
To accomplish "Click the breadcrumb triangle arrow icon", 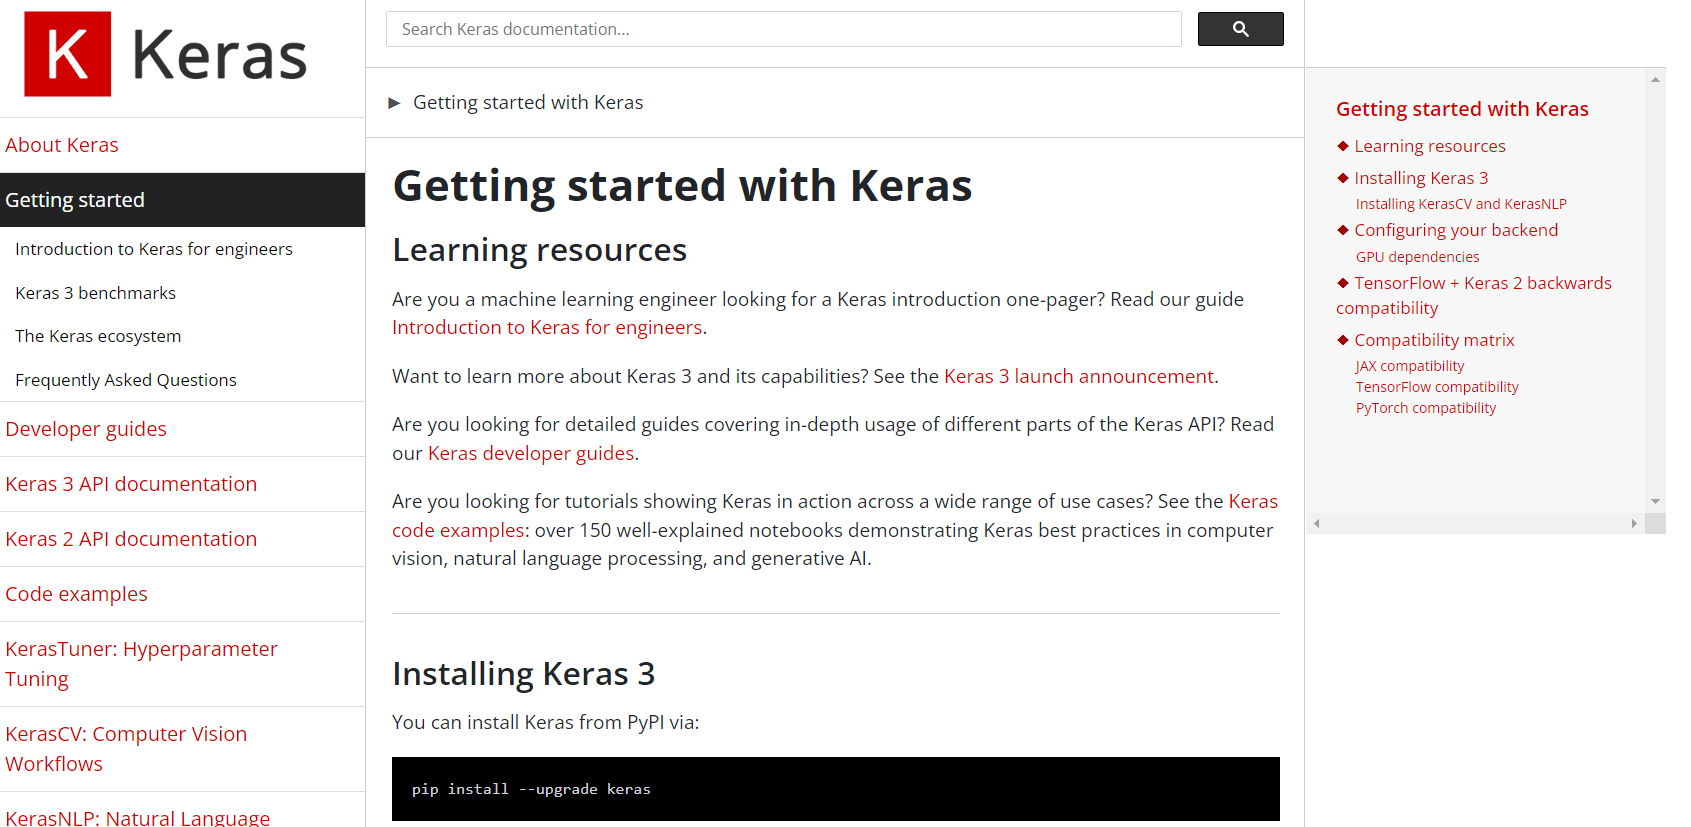I will pyautogui.click(x=394, y=103).
